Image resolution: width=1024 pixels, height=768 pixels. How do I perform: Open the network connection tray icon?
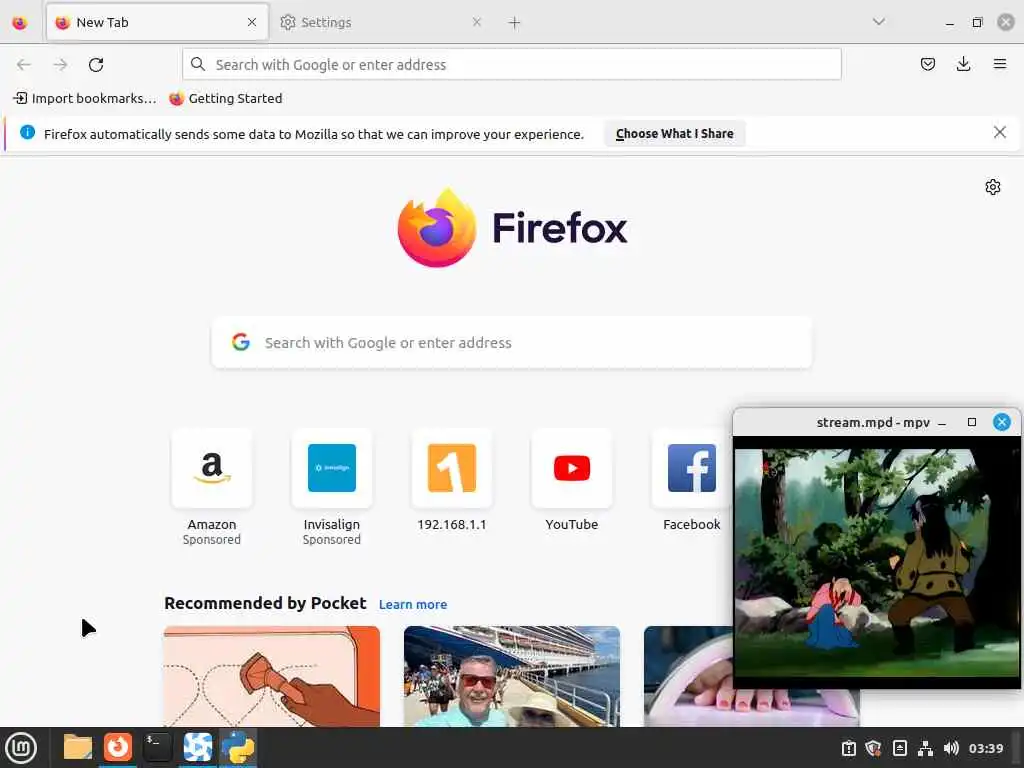[925, 748]
